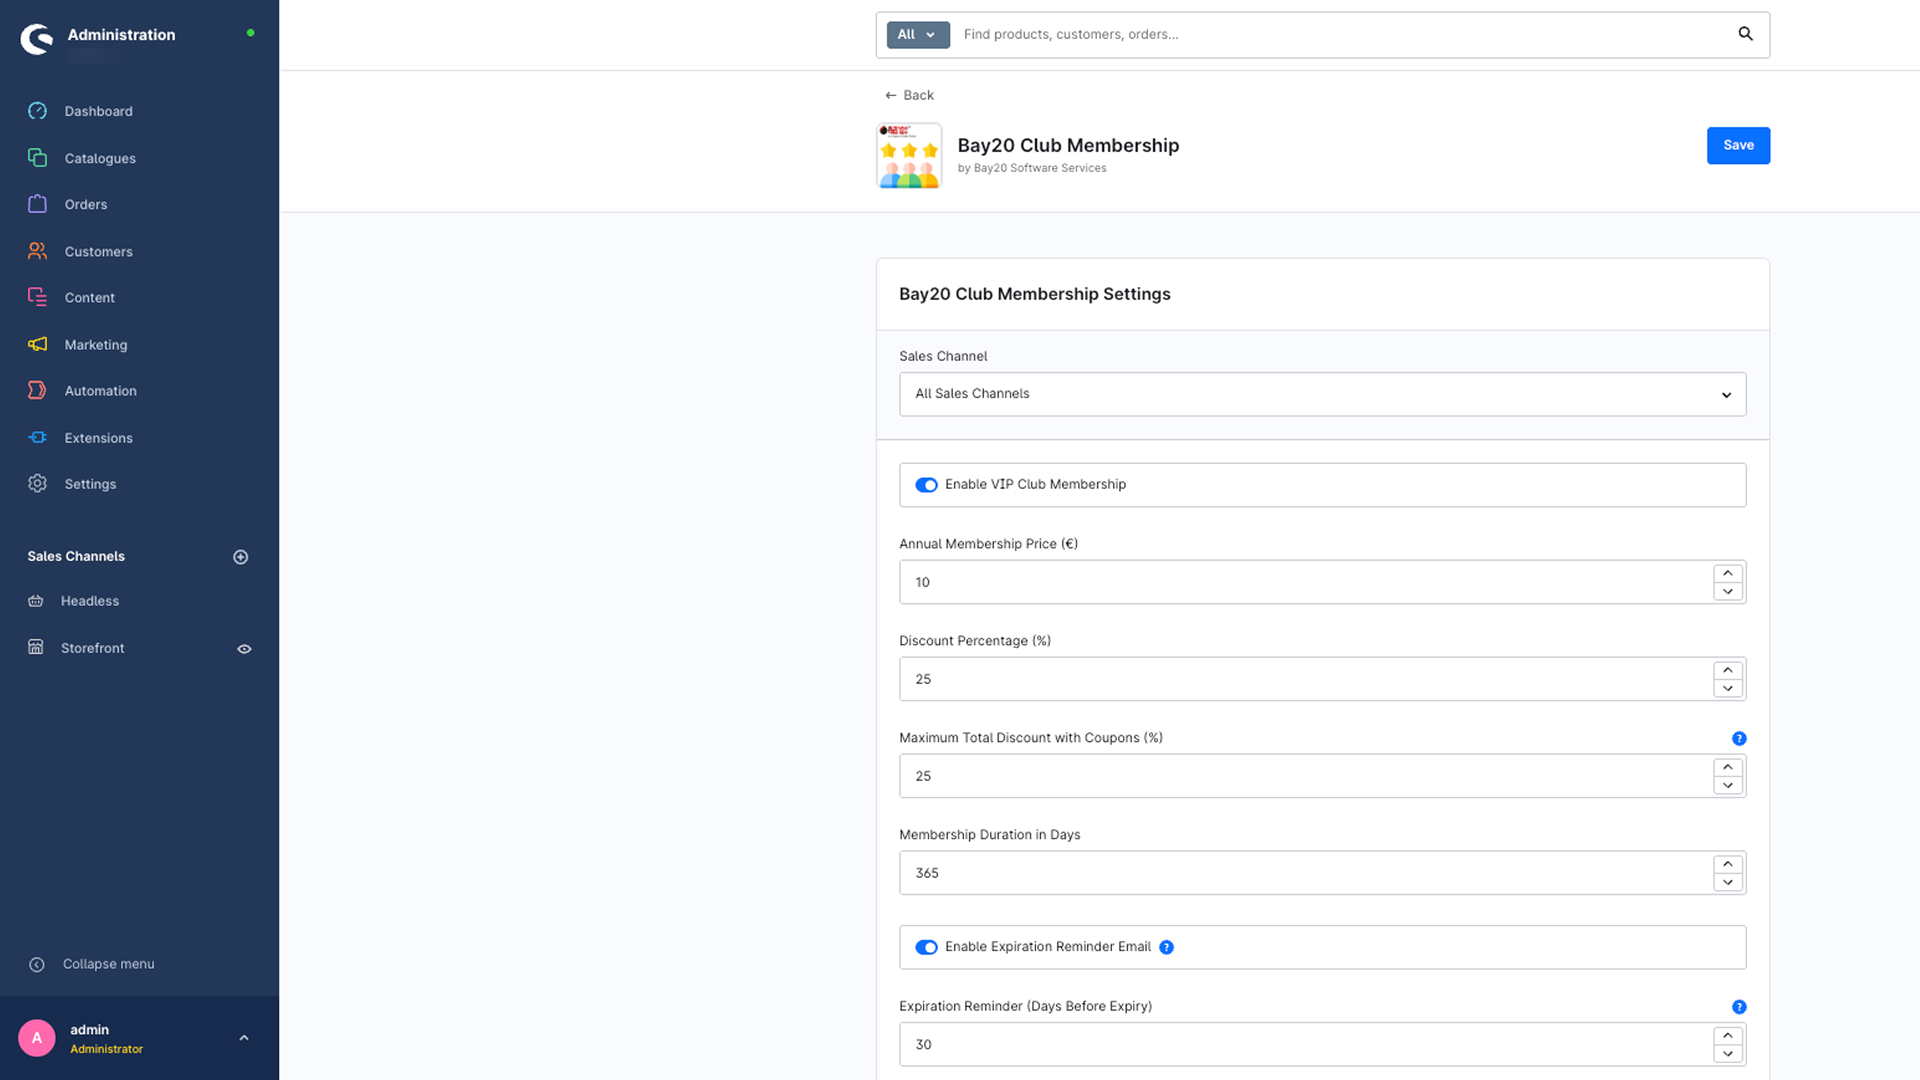Go Back to previous page
This screenshot has width=1920, height=1080.
[909, 95]
